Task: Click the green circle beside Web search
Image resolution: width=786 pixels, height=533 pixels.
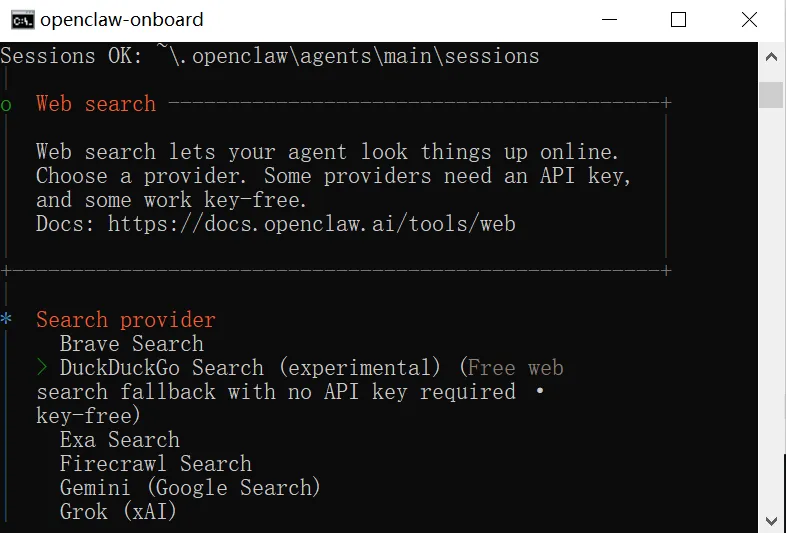Action: coord(7,105)
